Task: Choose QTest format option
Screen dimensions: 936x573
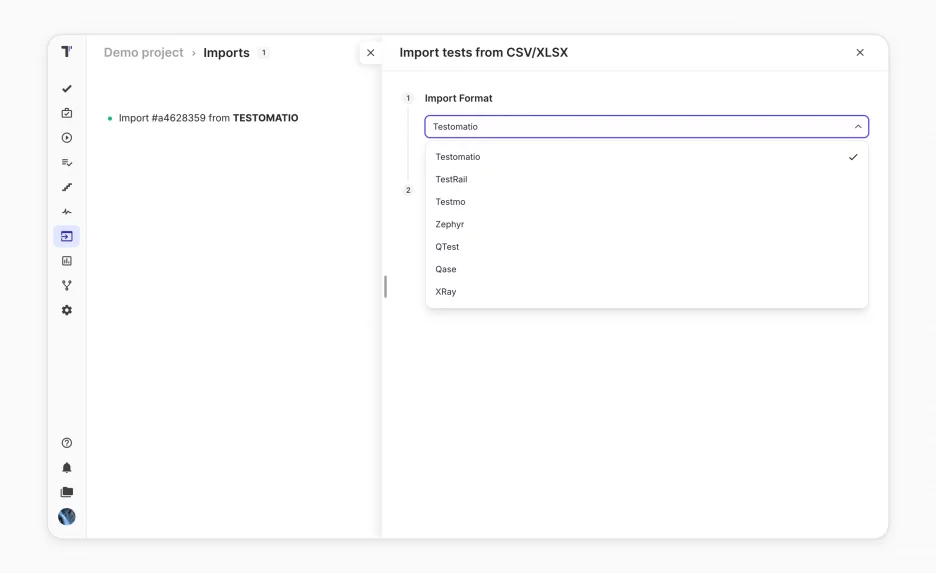Action: [x=646, y=247]
